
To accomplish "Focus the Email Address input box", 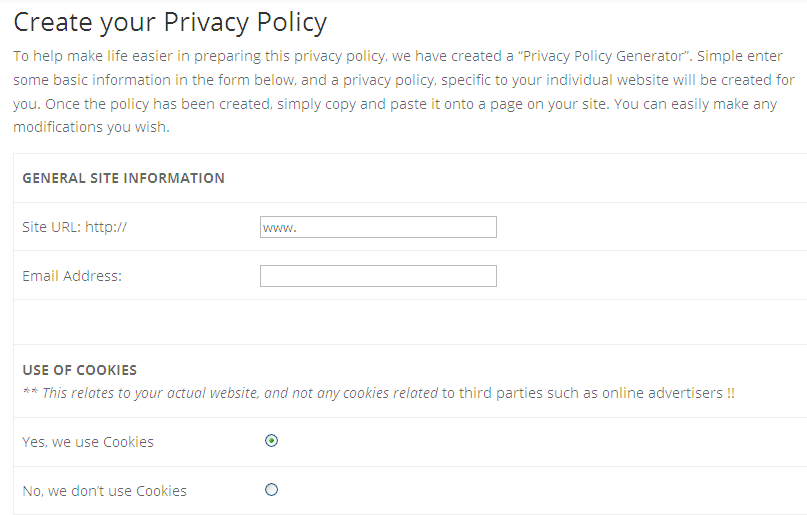I will click(x=378, y=276).
